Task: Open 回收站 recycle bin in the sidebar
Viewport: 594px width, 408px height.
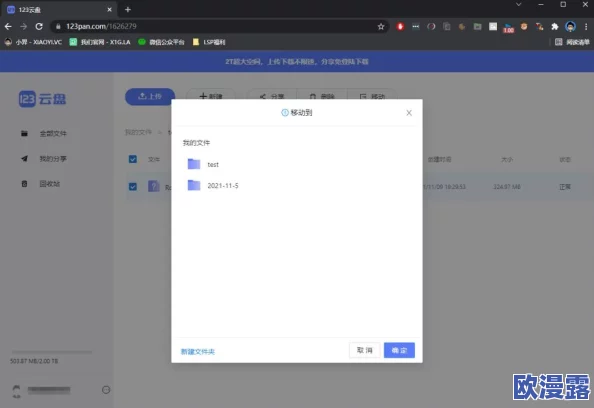Action: point(50,184)
